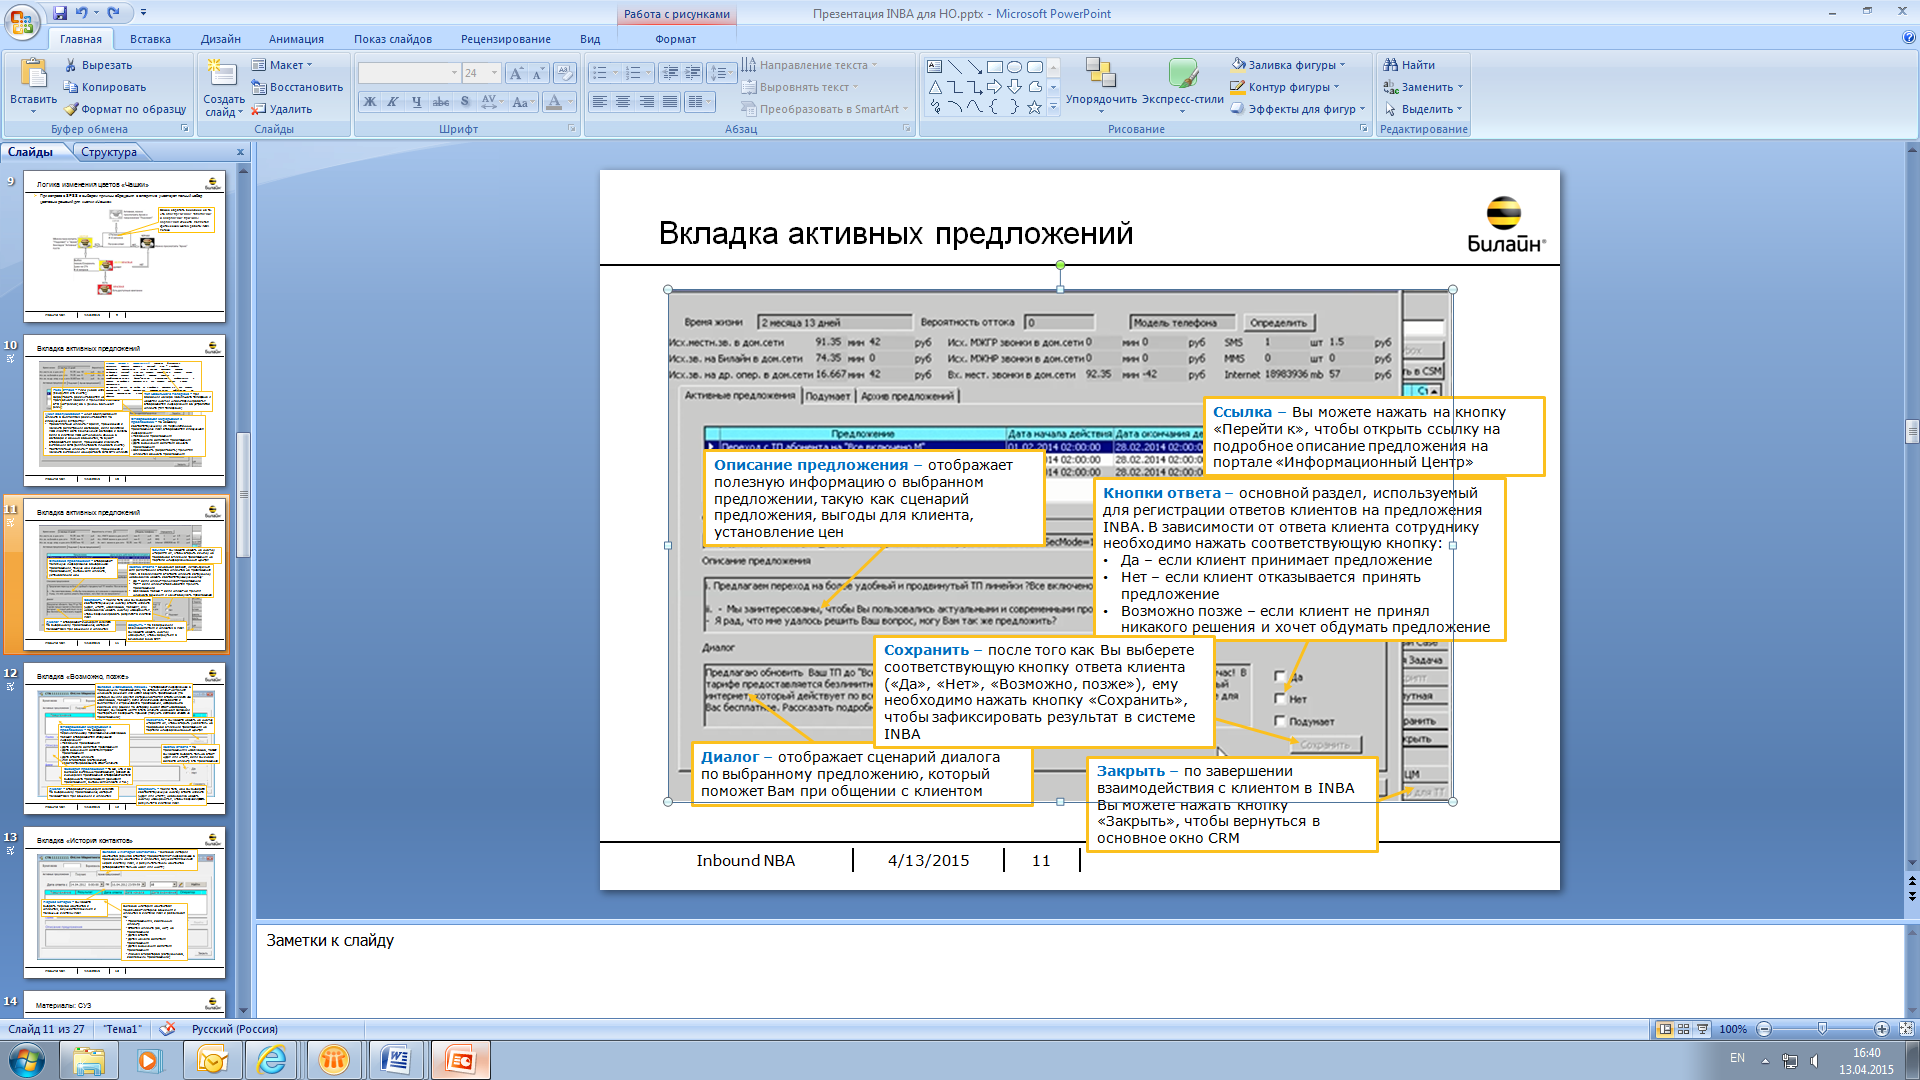Image resolution: width=1920 pixels, height=1080 pixels.
Task: Toggle underline Ч formatting
Action: (x=416, y=102)
